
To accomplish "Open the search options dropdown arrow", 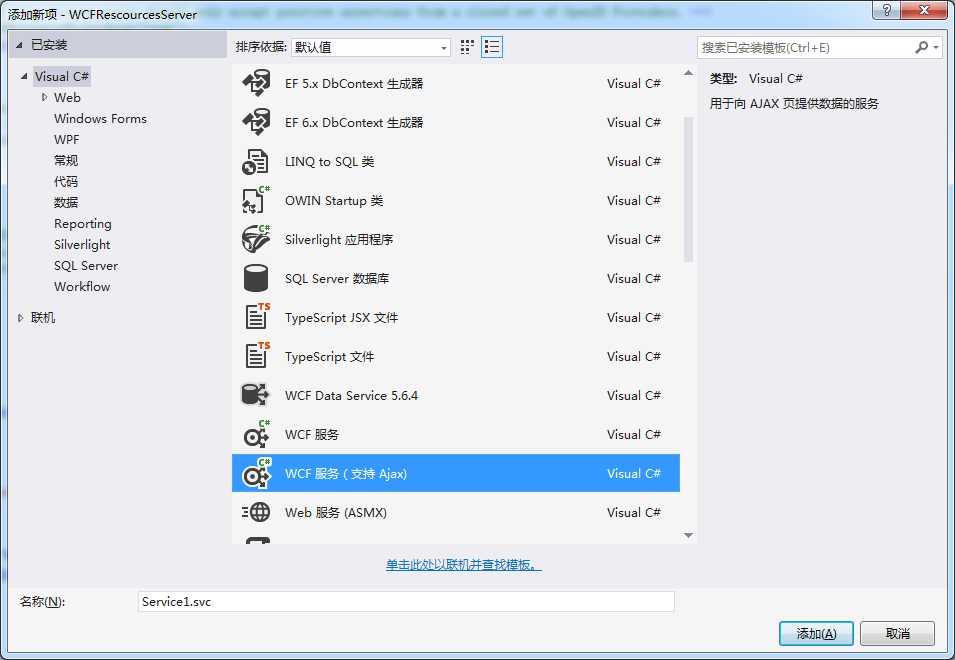I will [x=936, y=47].
